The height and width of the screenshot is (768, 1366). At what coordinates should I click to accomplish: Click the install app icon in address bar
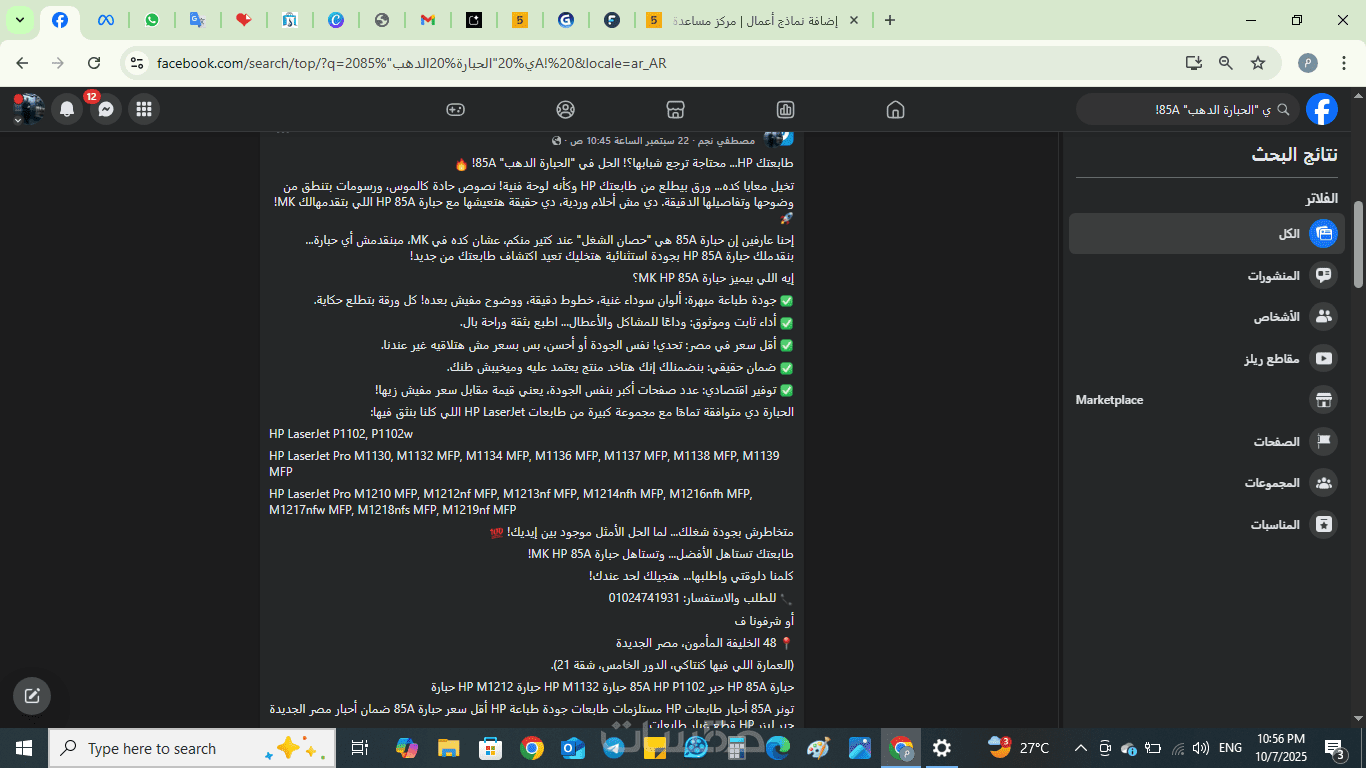tap(1193, 63)
